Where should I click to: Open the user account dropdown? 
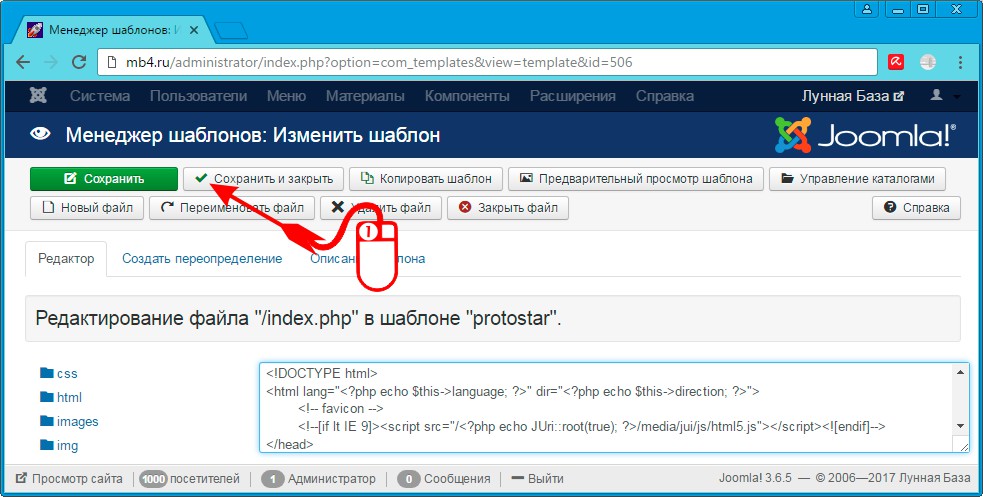click(945, 96)
